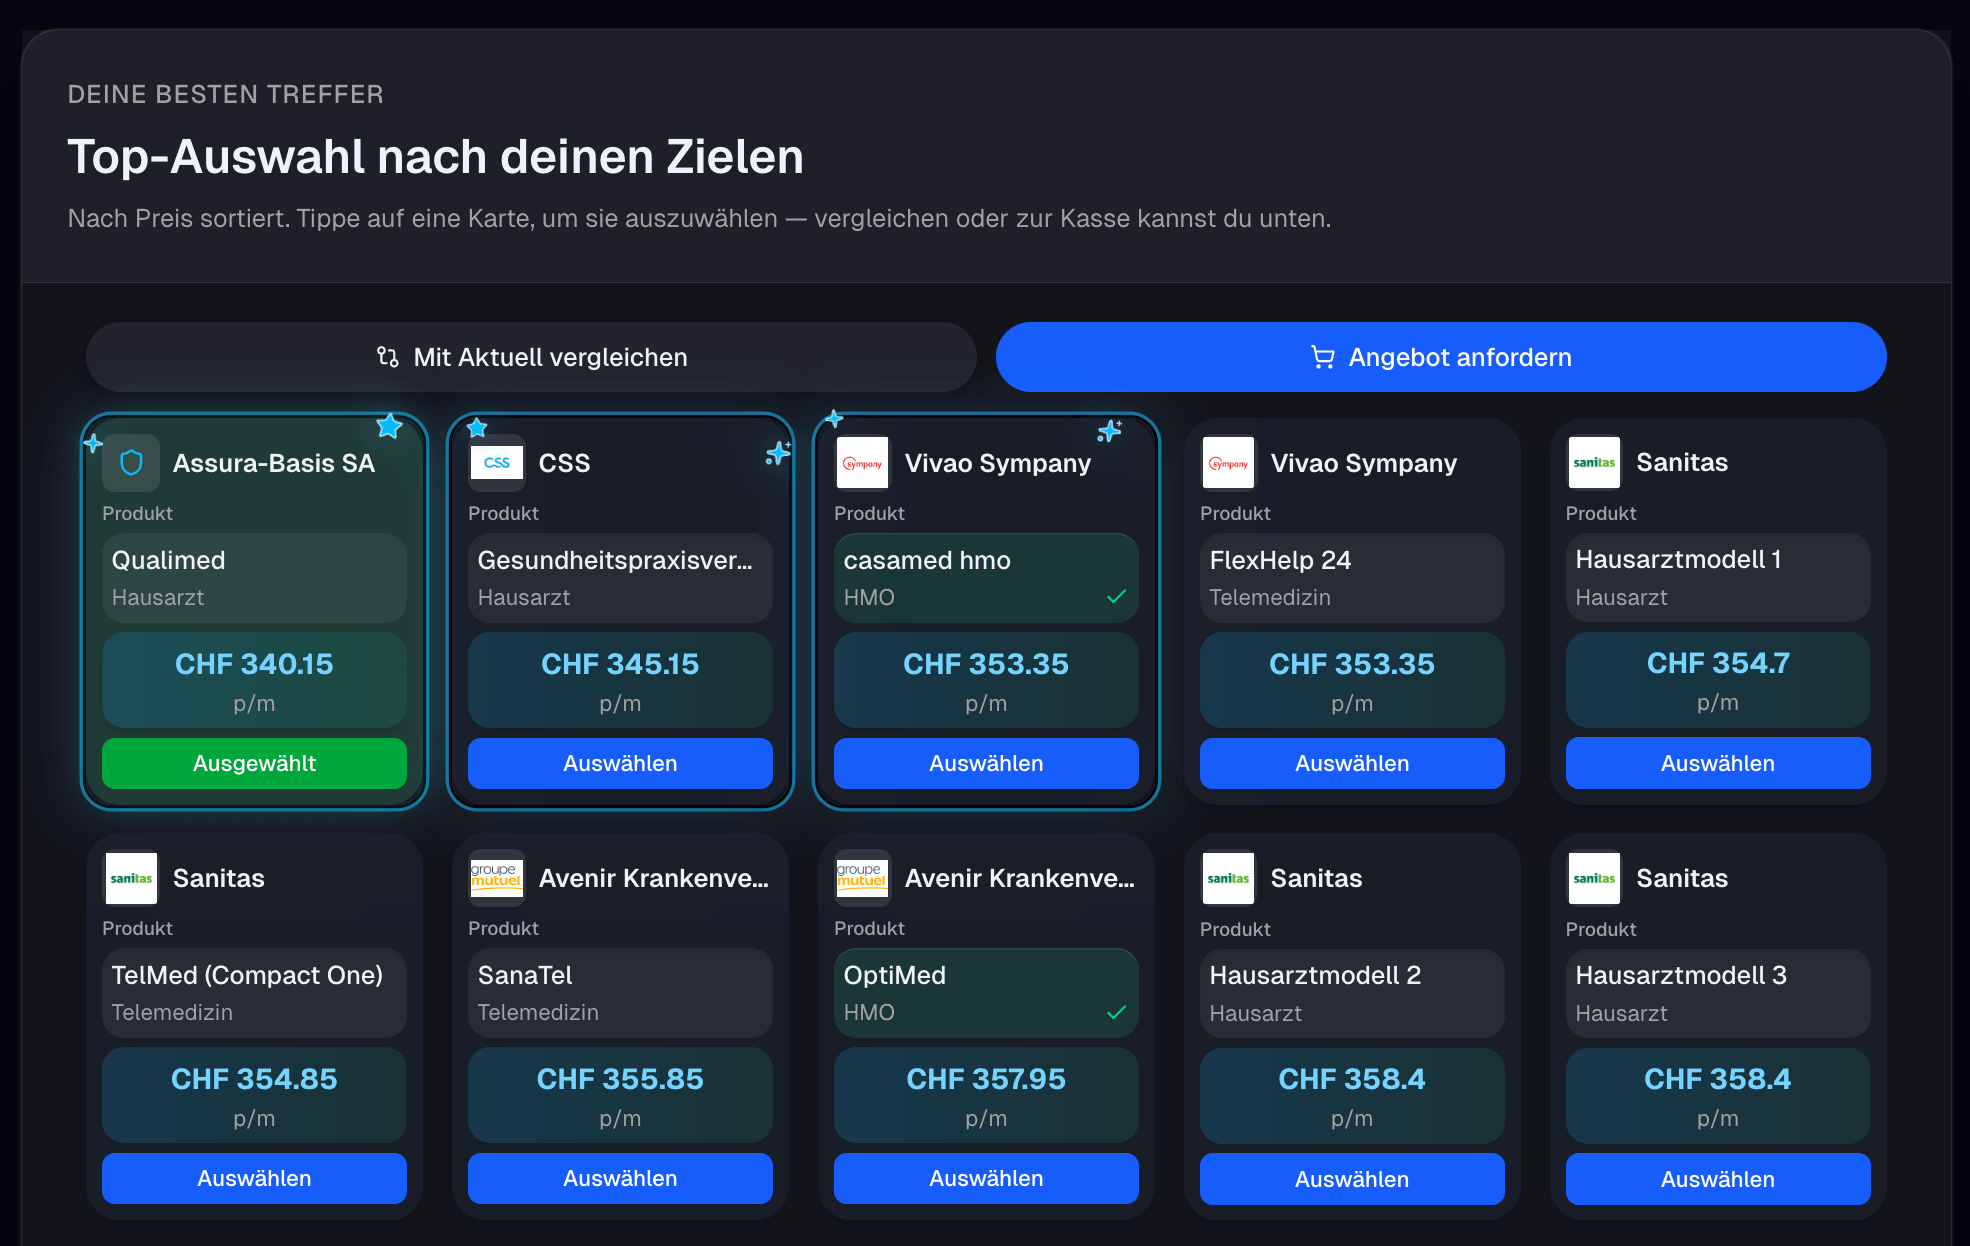Click the green checkmark on OptiMed

click(x=1116, y=1012)
